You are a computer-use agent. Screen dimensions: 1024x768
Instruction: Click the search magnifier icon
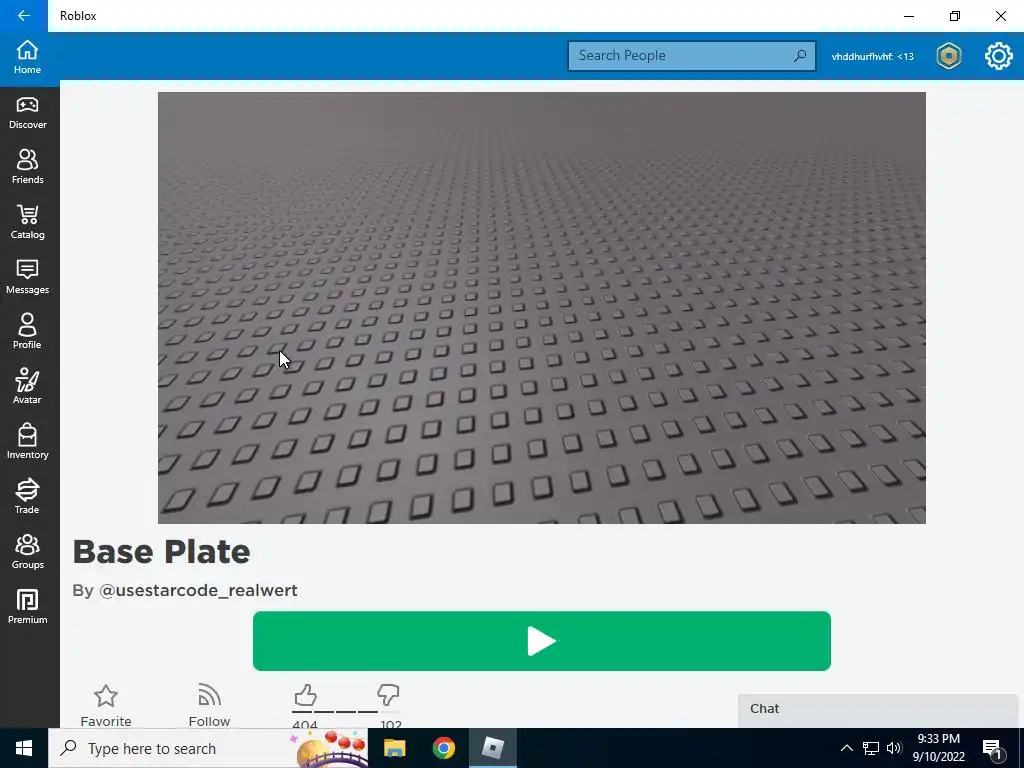[800, 56]
